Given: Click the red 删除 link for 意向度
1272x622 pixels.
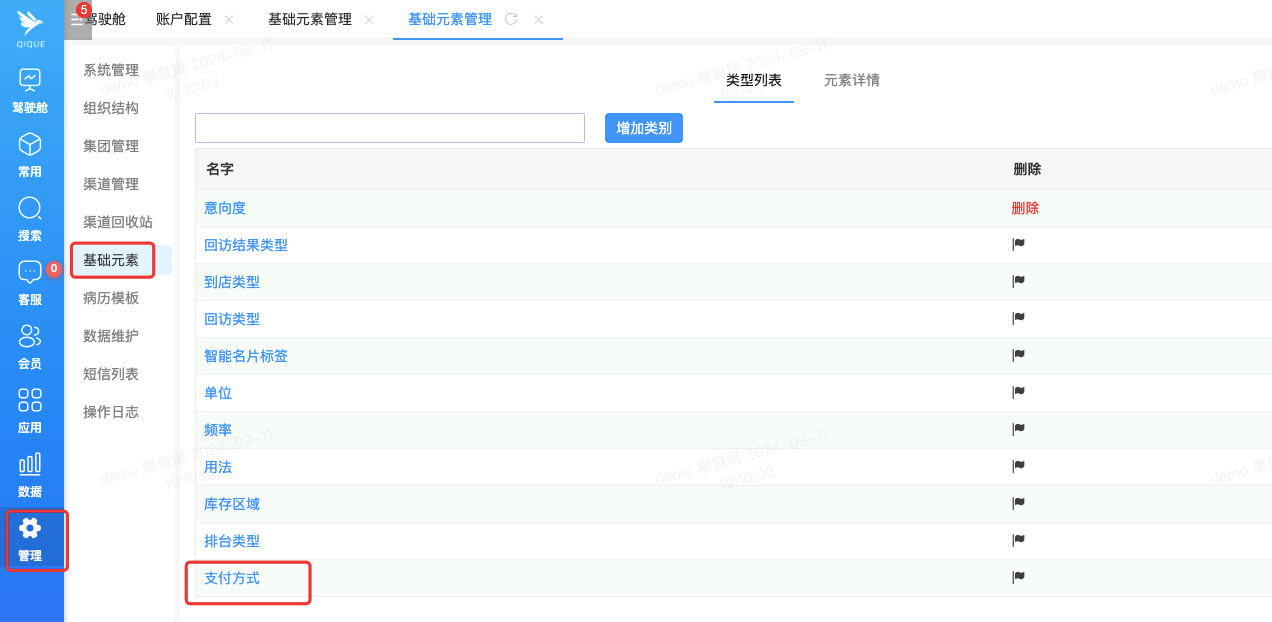Looking at the screenshot, I should (x=1025, y=208).
